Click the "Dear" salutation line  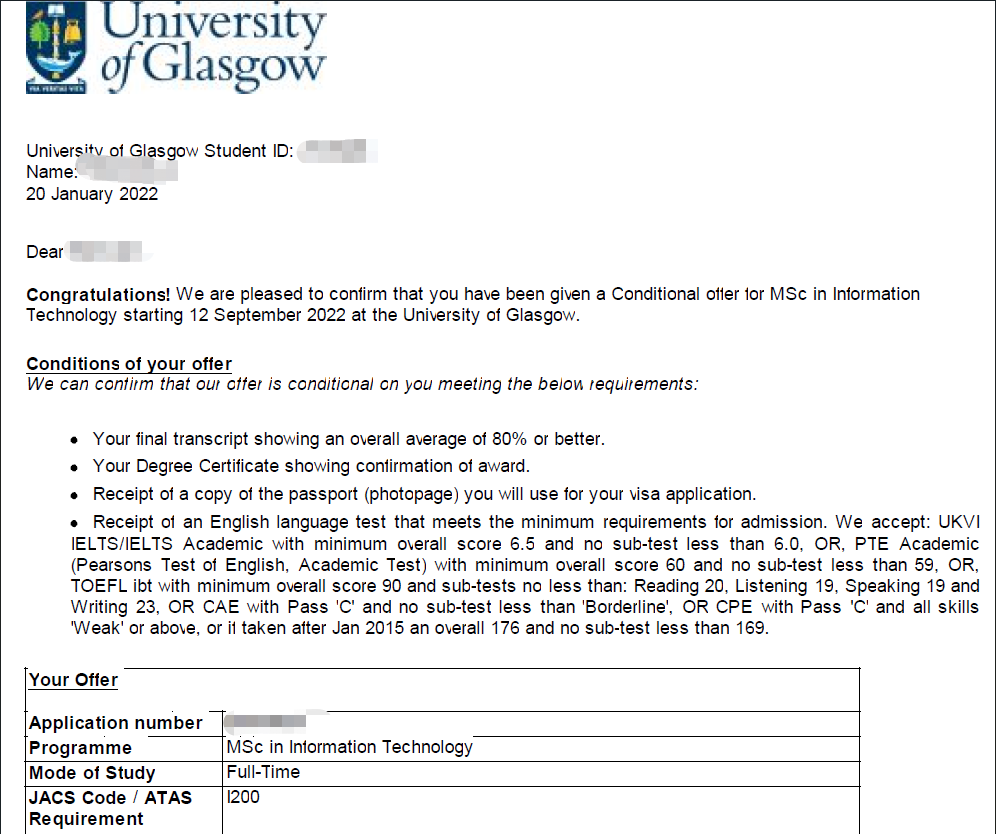coord(45,252)
